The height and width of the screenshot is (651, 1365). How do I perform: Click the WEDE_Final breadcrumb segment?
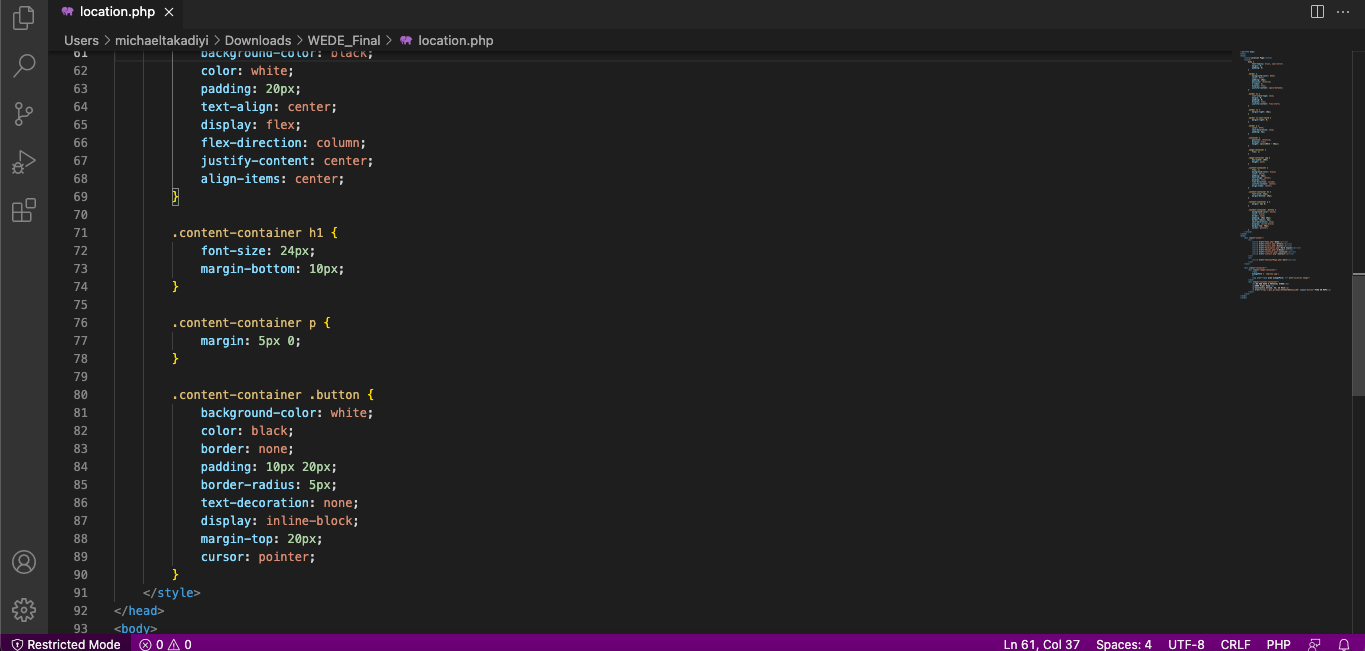coord(343,41)
